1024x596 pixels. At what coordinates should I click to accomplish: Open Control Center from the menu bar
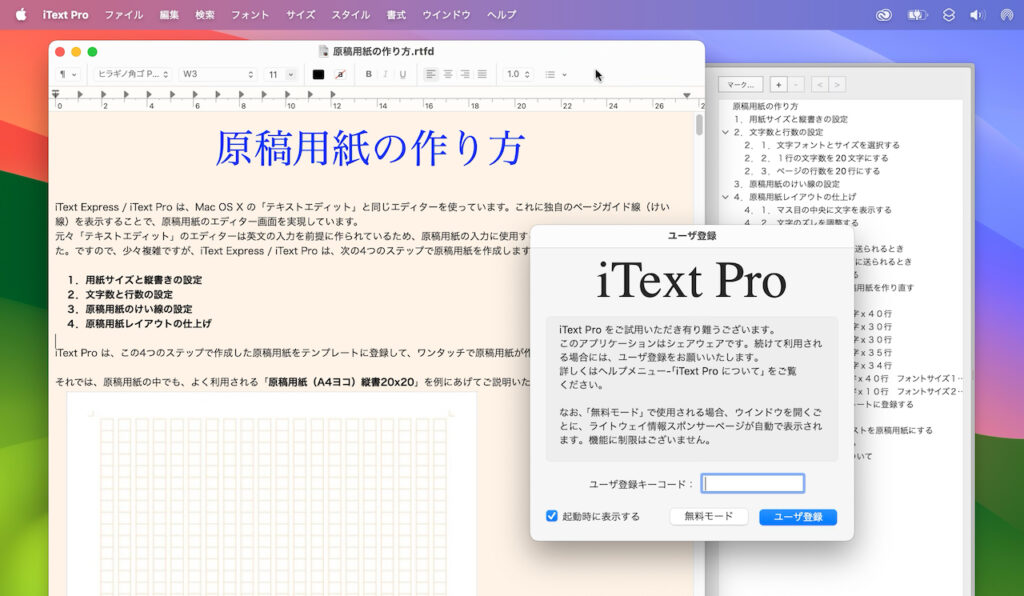click(948, 14)
